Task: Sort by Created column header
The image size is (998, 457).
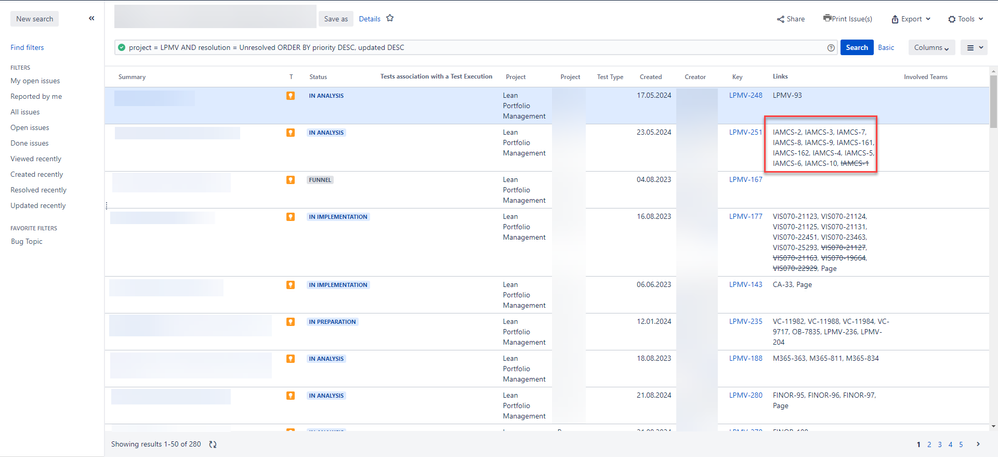Action: pos(650,77)
